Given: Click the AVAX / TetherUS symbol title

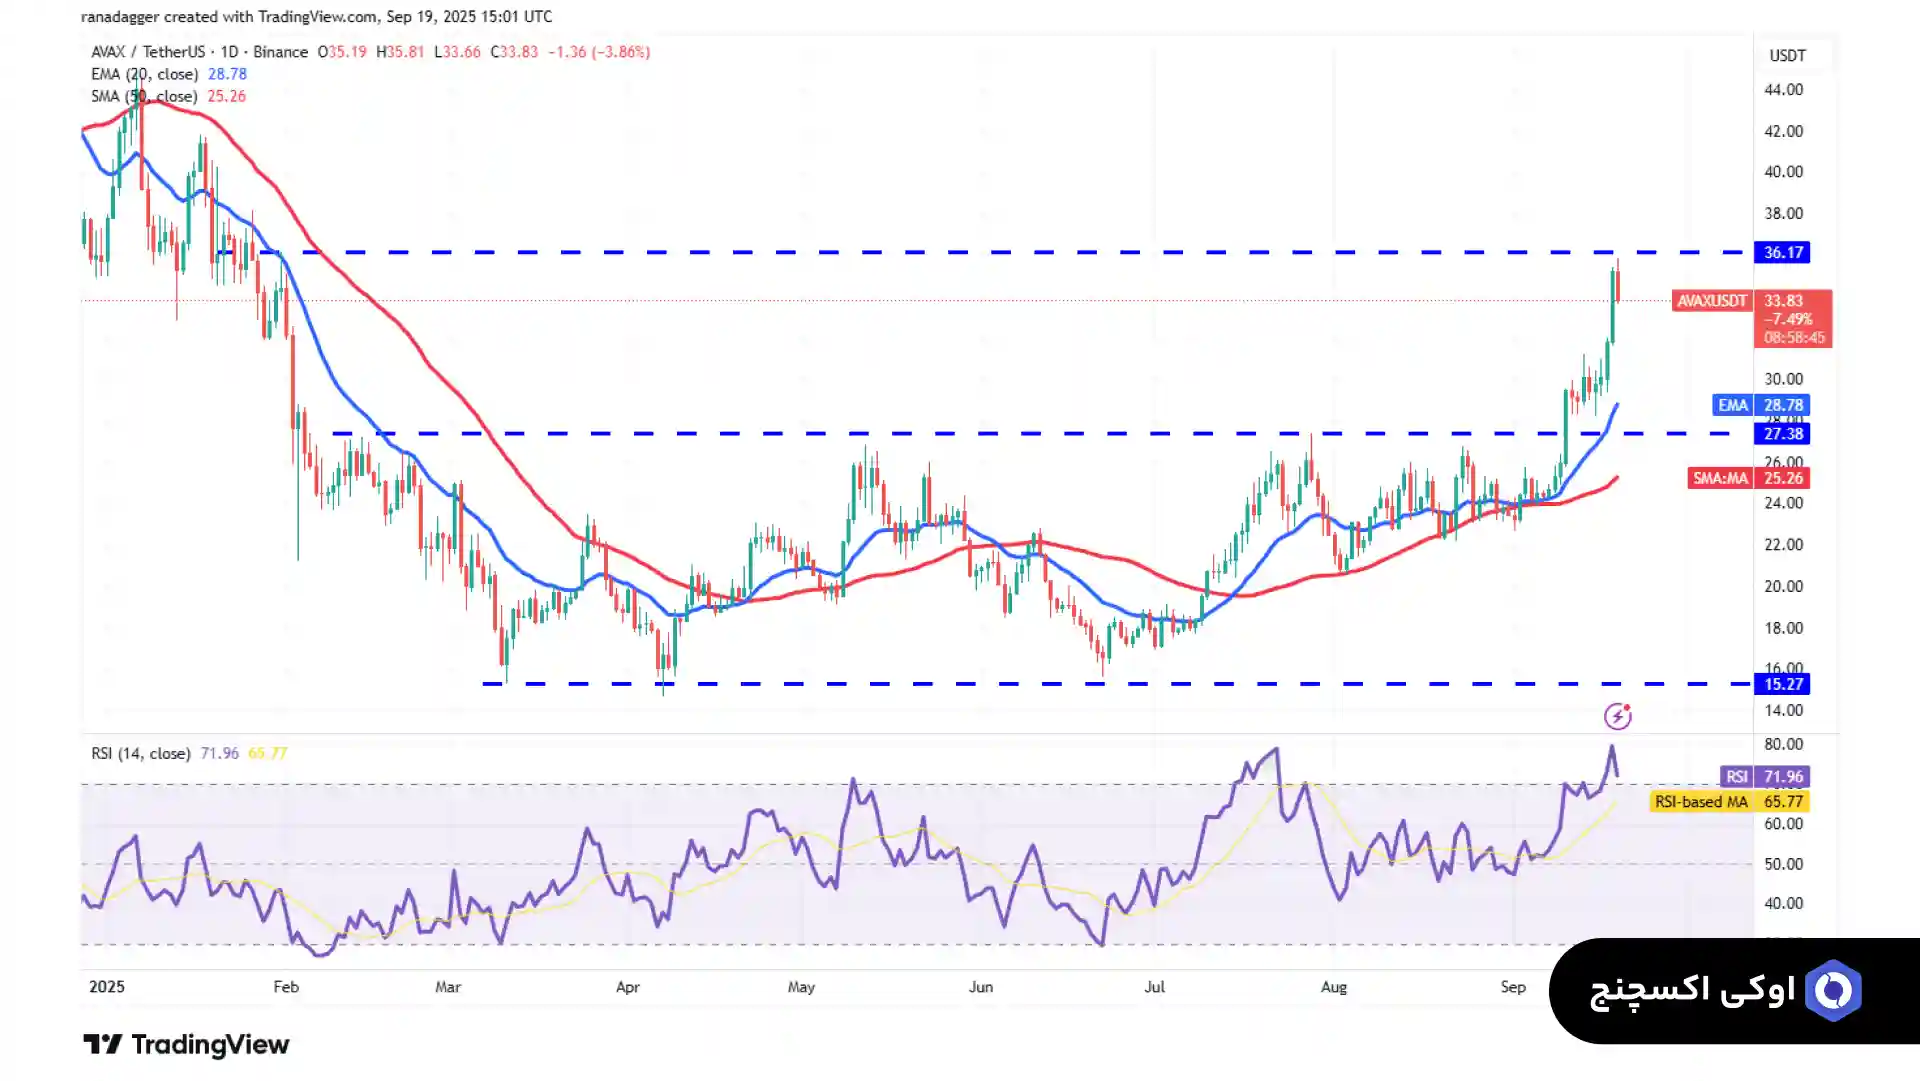Looking at the screenshot, I should [148, 52].
